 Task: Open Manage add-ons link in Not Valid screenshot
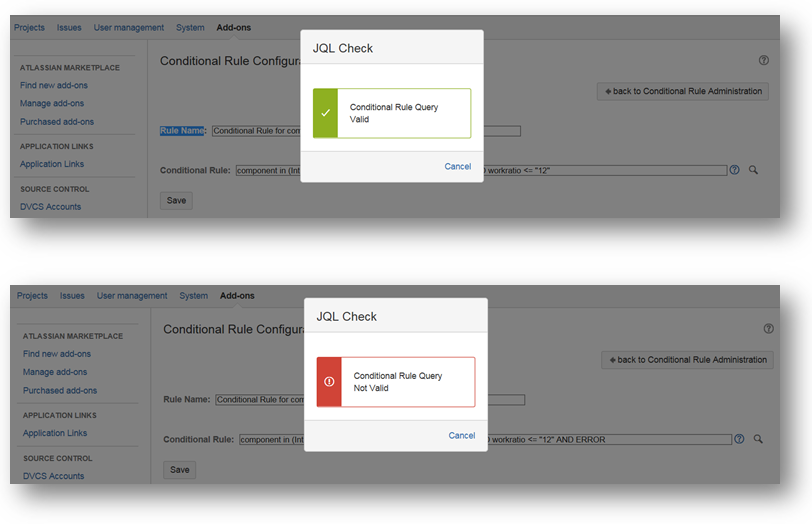55,372
